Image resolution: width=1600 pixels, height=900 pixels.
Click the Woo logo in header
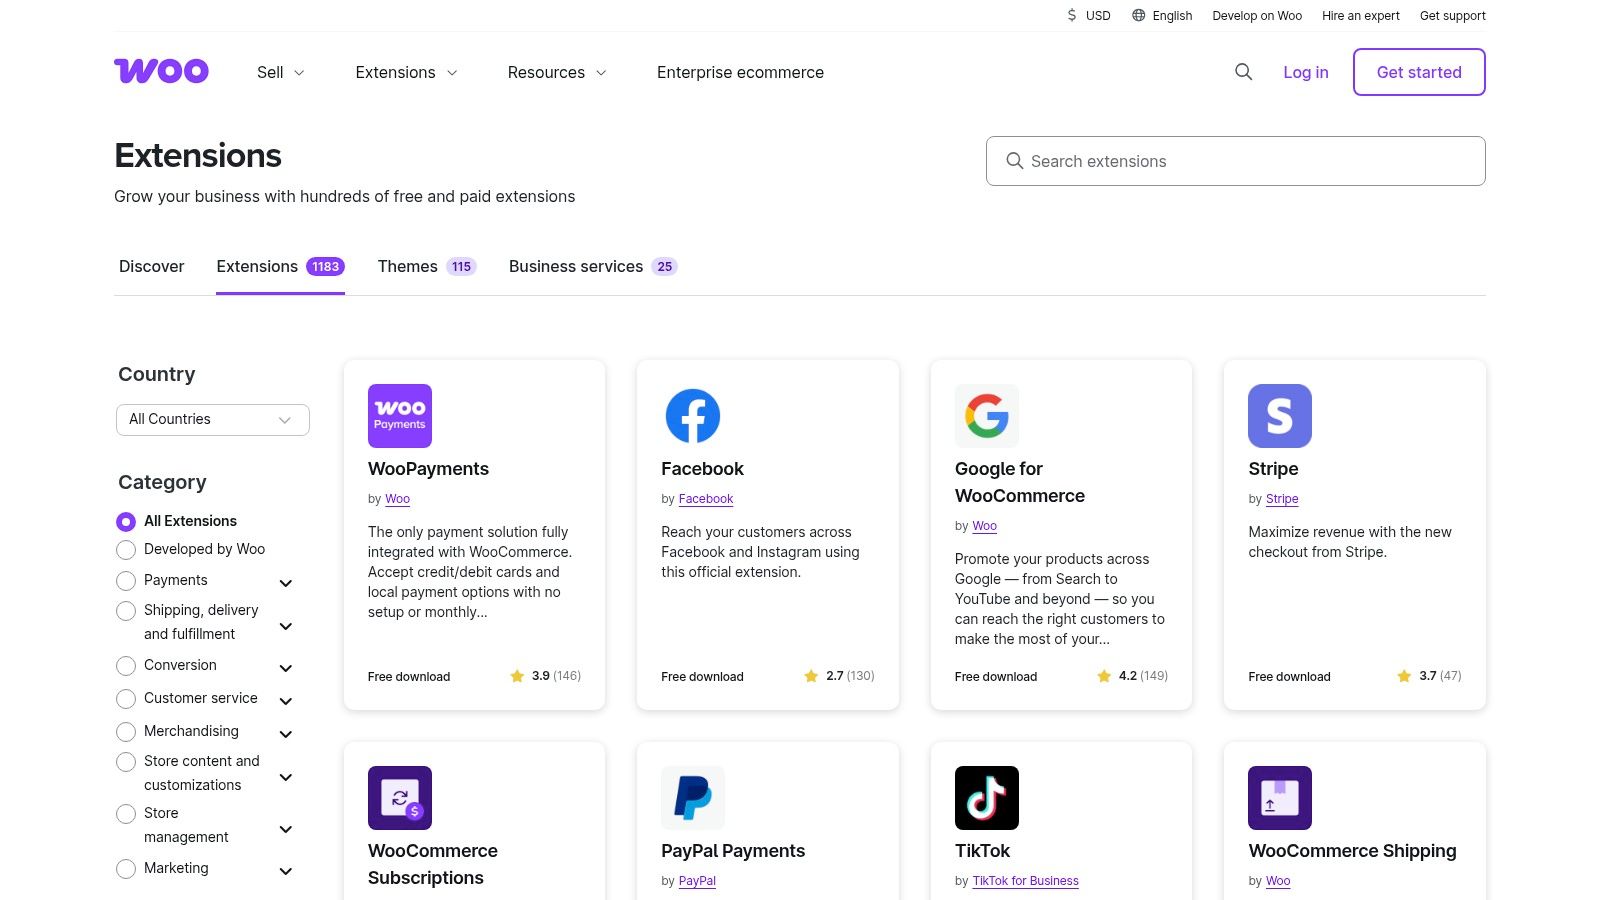pos(161,71)
